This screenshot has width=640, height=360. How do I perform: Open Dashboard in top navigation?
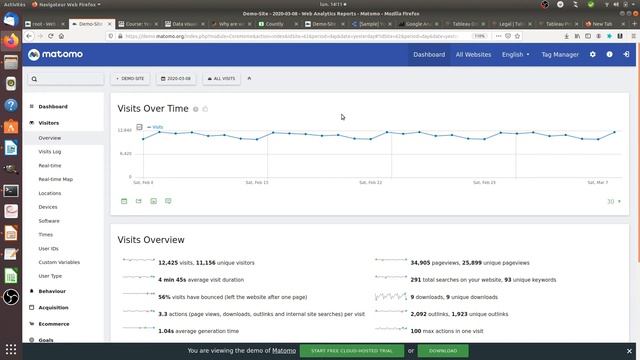click(429, 54)
